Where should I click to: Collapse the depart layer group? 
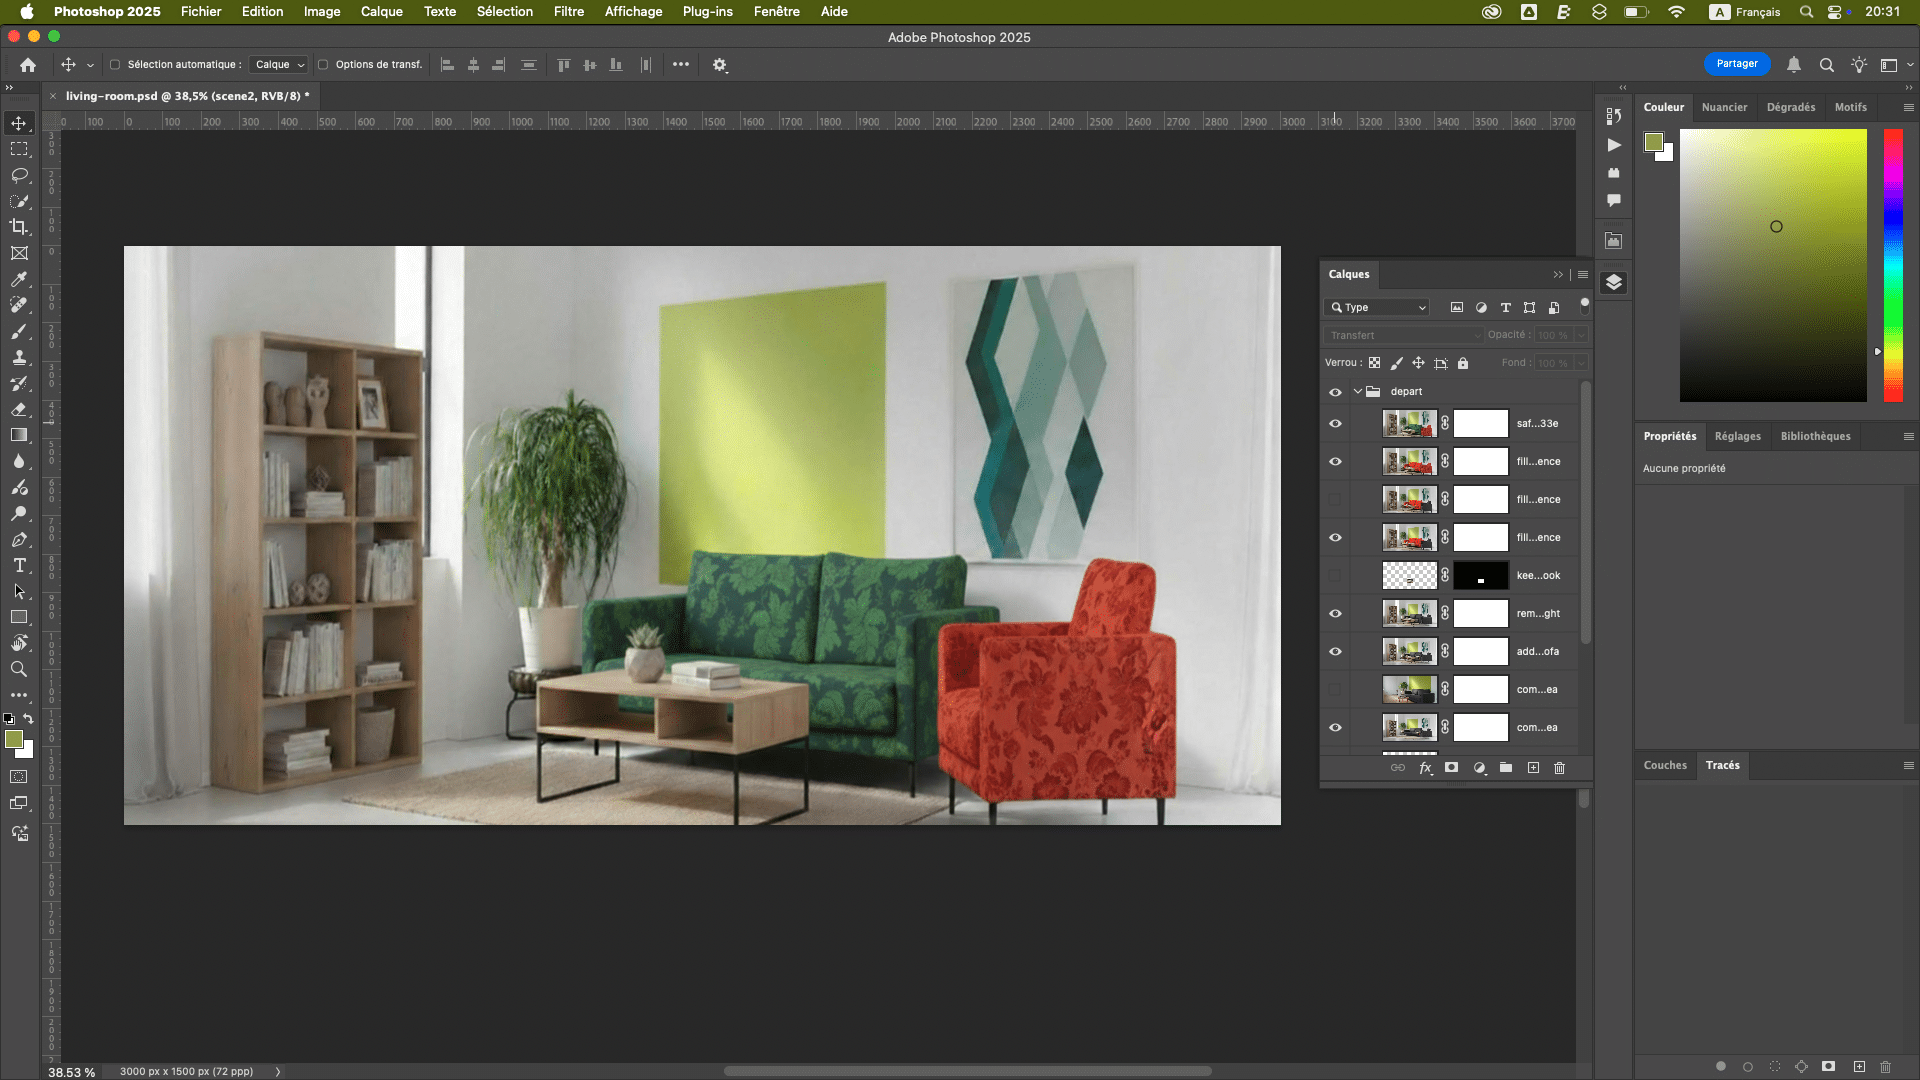[1357, 392]
